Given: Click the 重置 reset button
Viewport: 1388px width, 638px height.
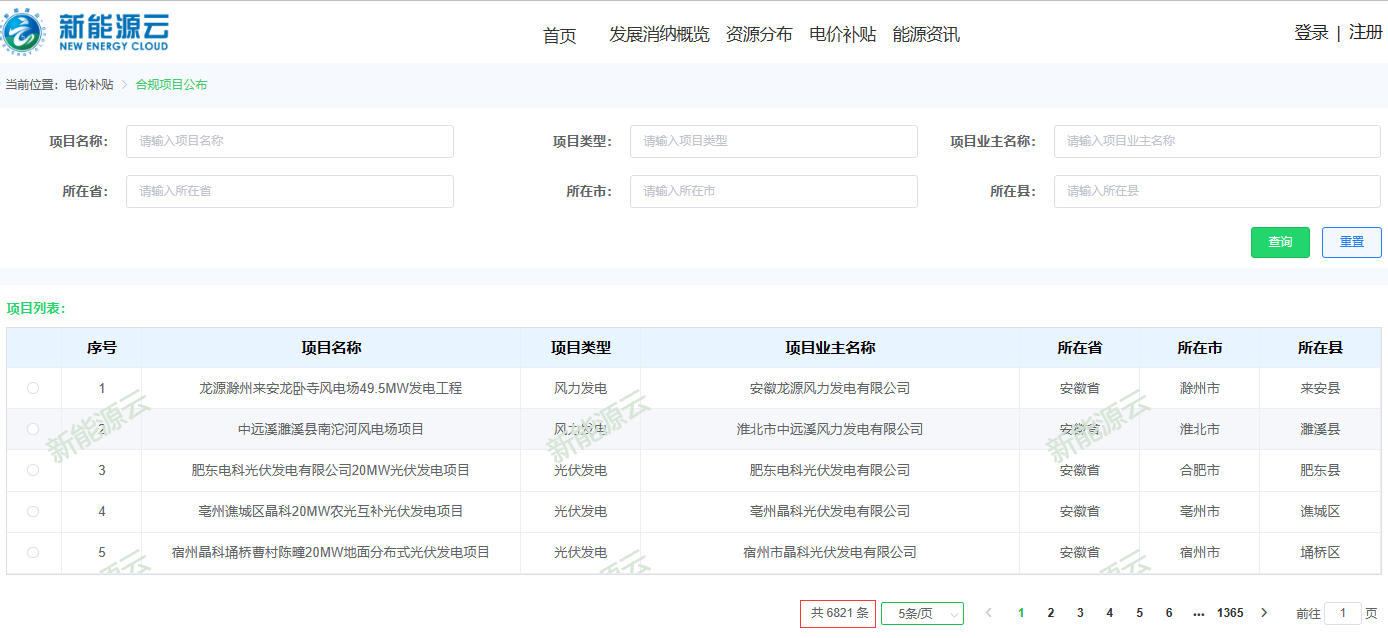Looking at the screenshot, I should coord(1351,242).
